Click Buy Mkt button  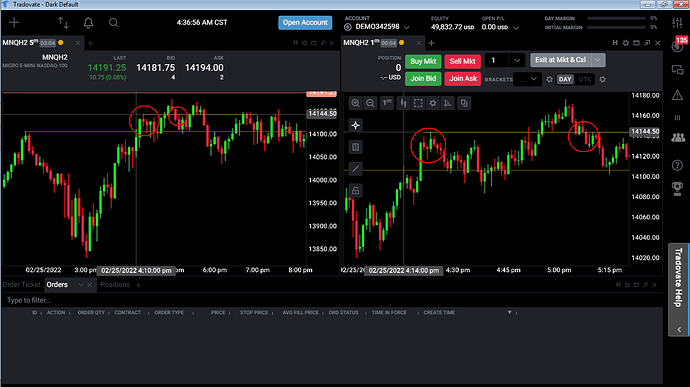(423, 62)
